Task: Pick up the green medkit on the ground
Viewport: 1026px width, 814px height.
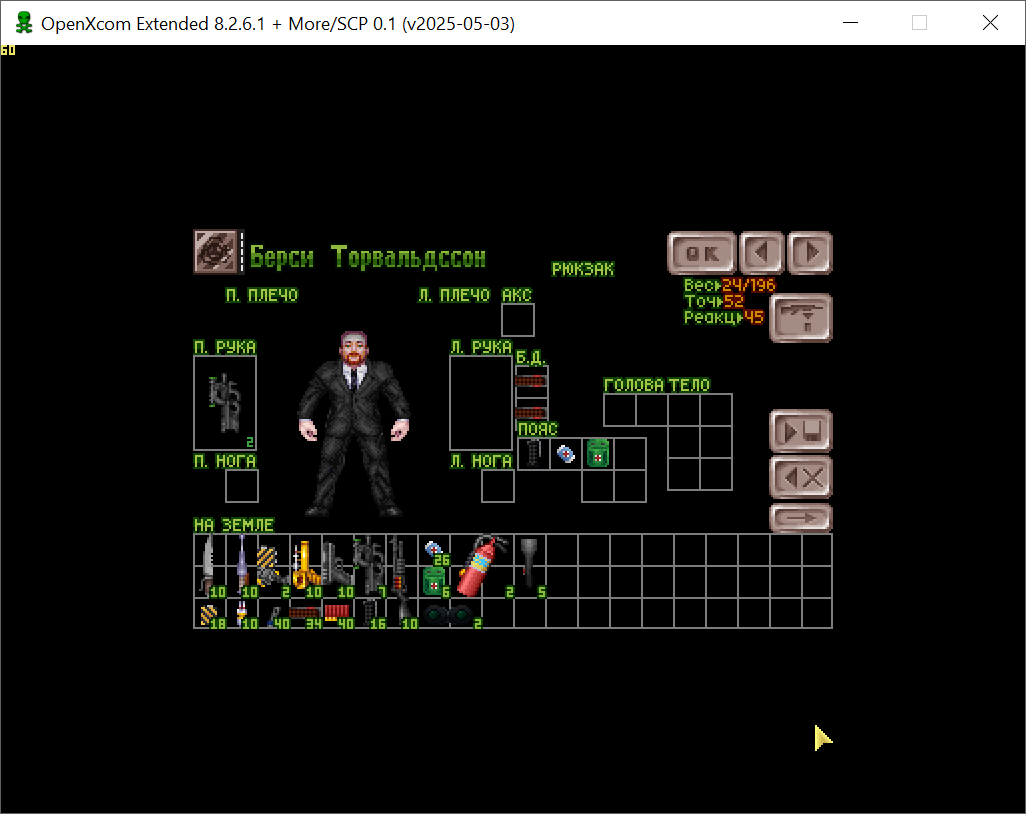Action: point(433,582)
